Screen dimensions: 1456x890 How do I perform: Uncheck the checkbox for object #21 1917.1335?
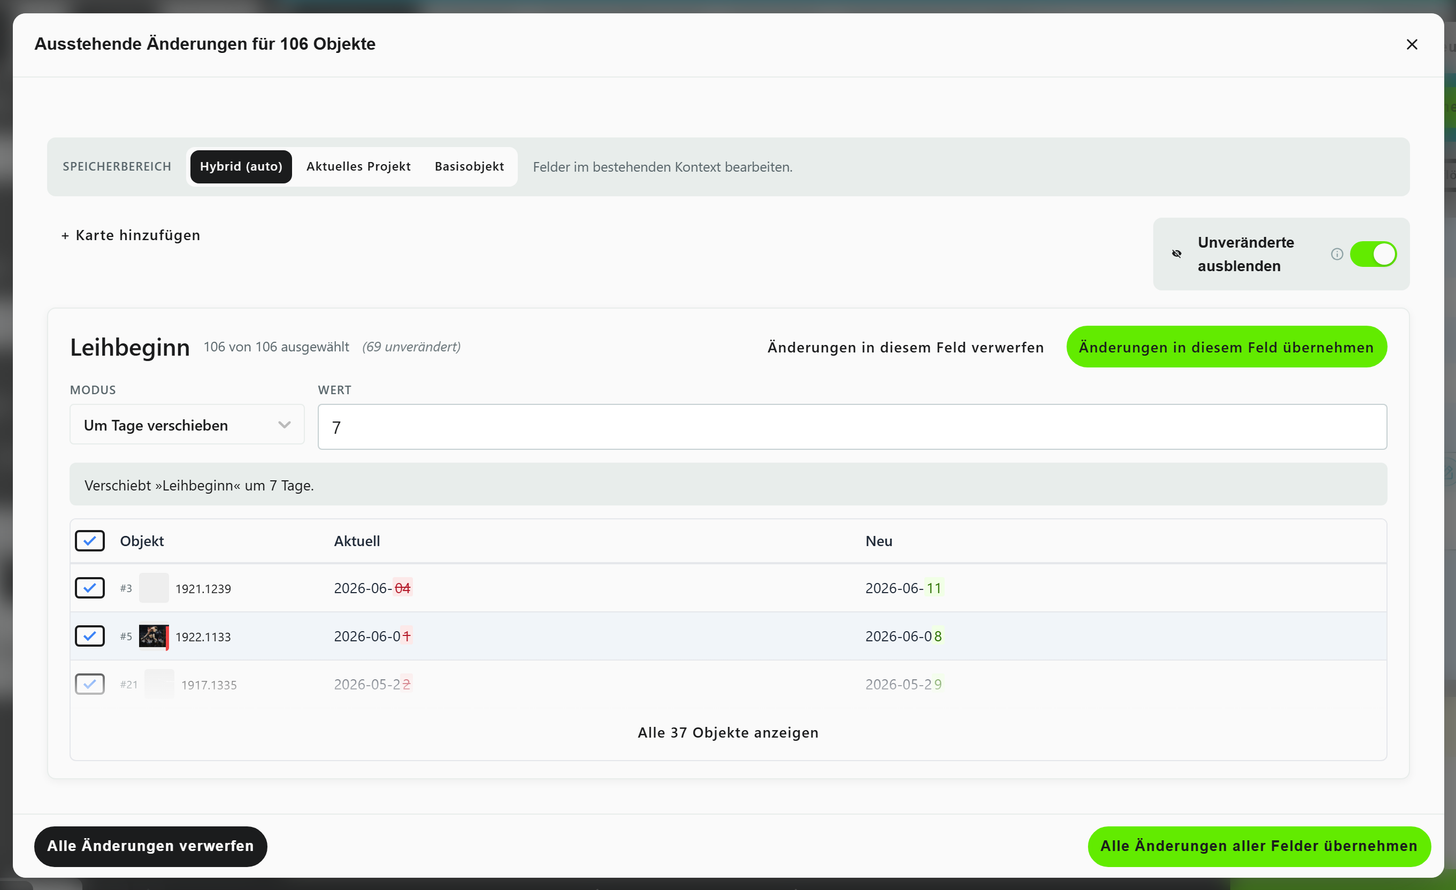[90, 684]
